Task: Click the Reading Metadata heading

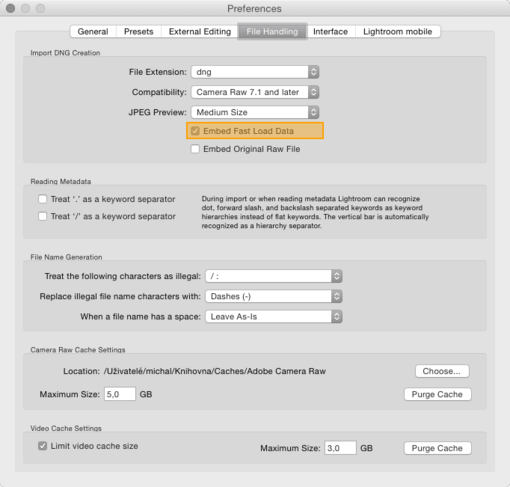Action: [x=61, y=181]
